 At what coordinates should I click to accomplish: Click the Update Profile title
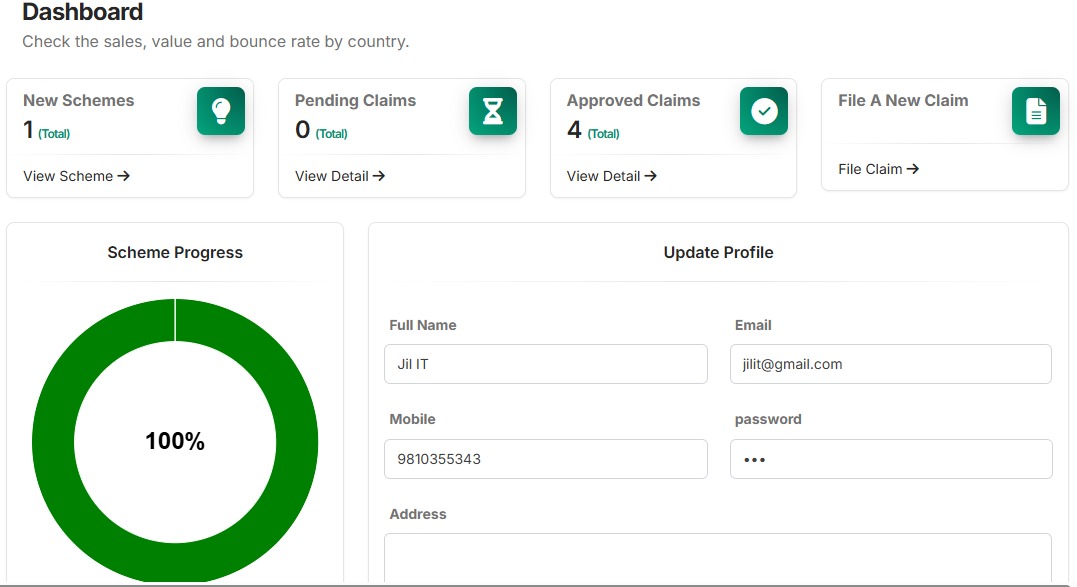point(718,253)
